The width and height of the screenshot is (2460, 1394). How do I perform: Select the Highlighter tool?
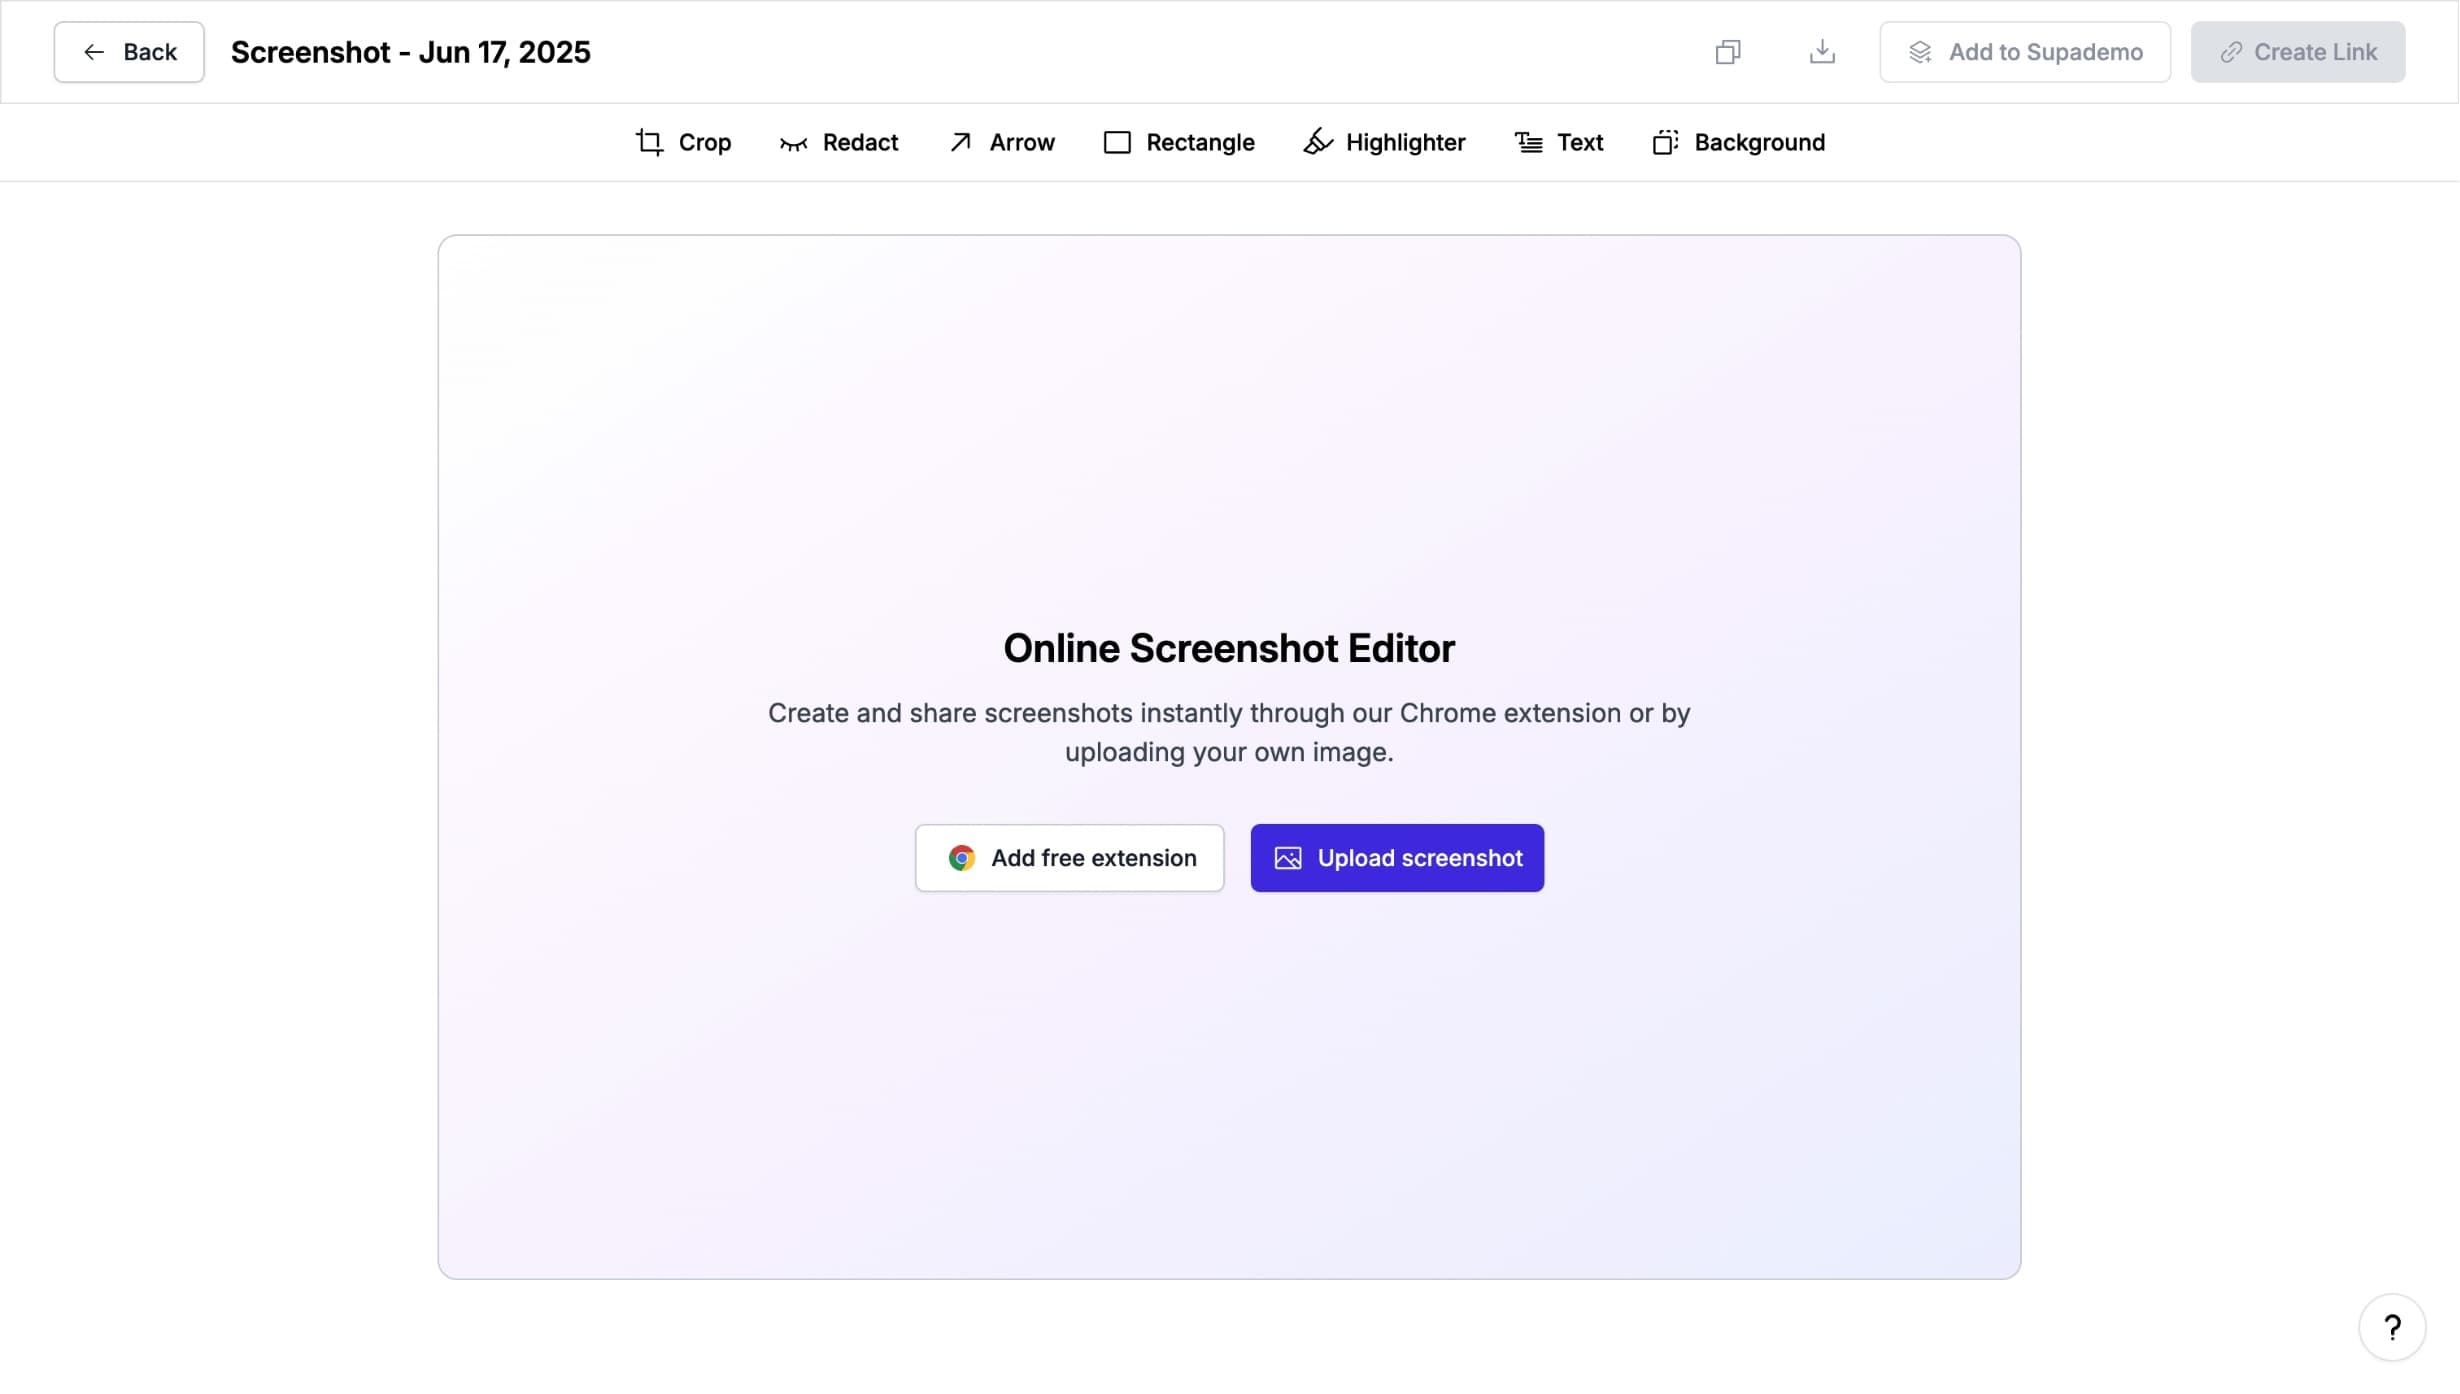pos(1382,142)
